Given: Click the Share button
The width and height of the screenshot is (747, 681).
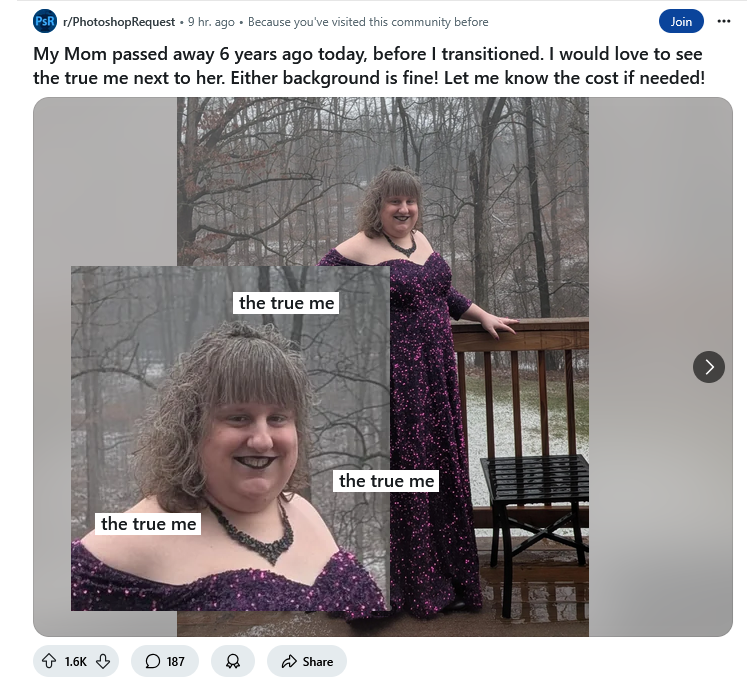Looking at the screenshot, I should pyautogui.click(x=307, y=661).
